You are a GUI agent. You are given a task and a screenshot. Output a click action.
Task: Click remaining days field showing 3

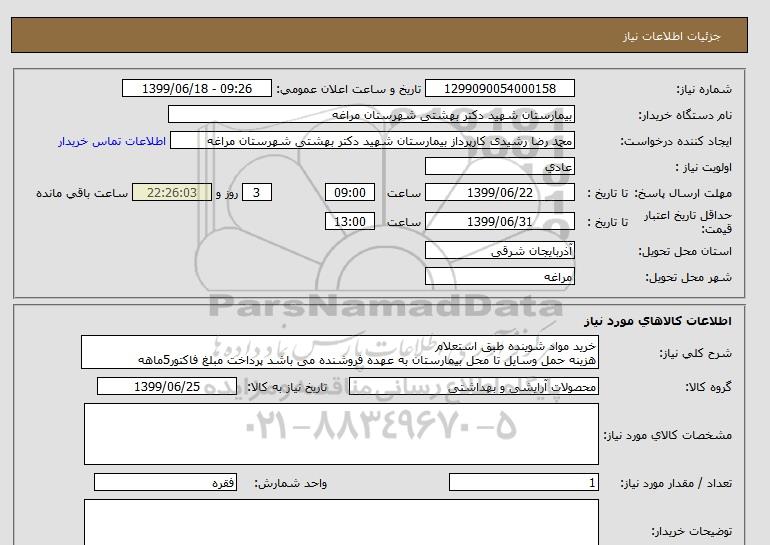[256, 192]
